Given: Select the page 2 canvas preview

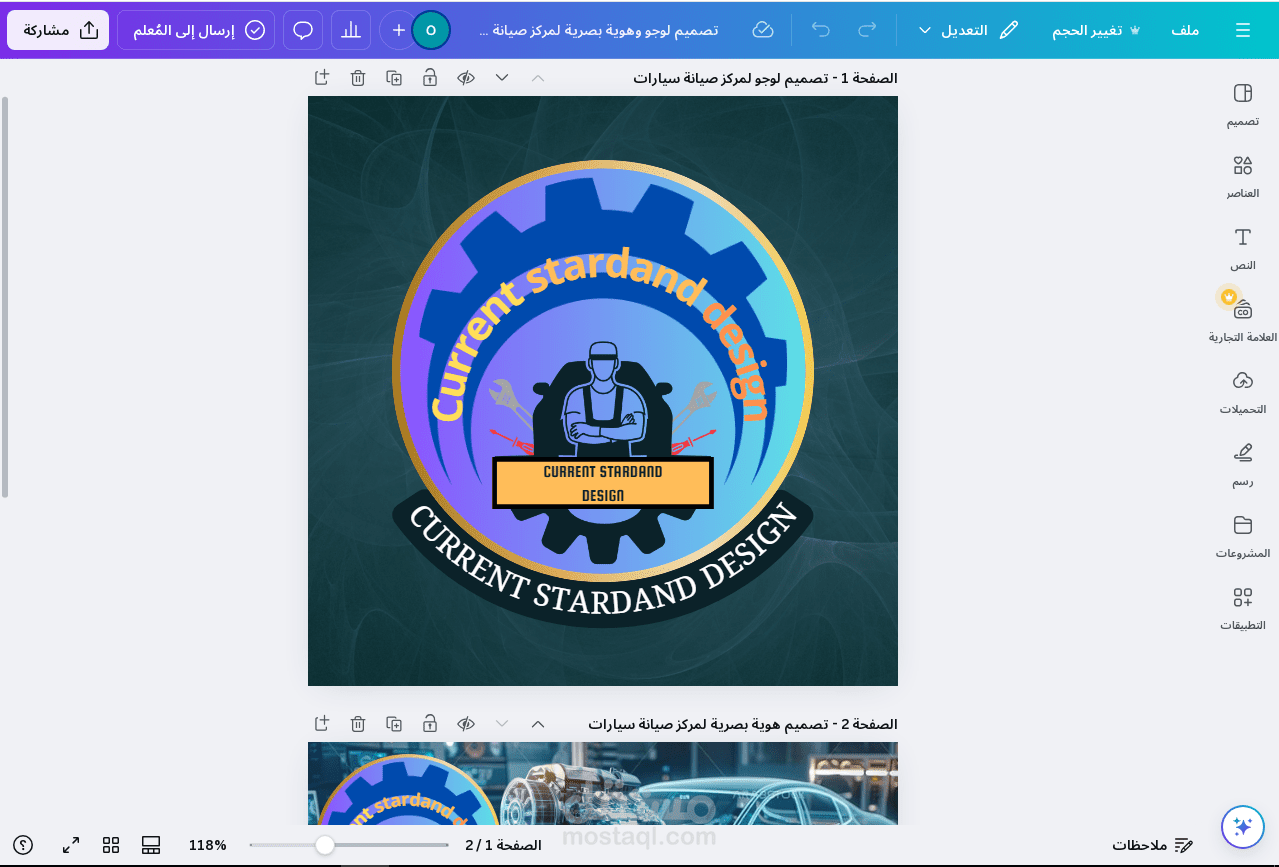Looking at the screenshot, I should tap(603, 783).
